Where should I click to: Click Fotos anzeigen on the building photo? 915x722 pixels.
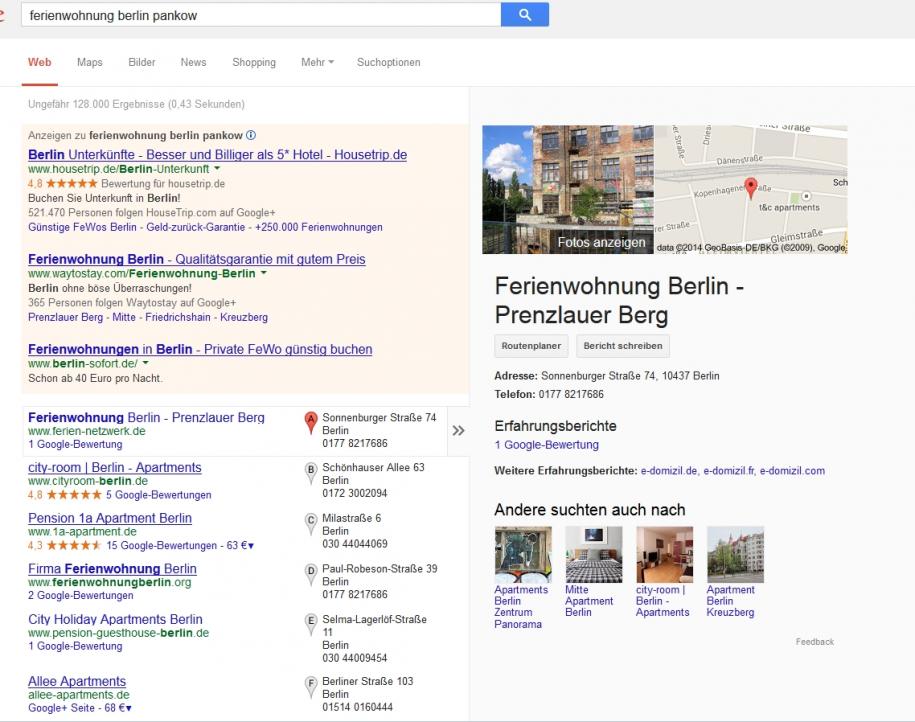[601, 242]
